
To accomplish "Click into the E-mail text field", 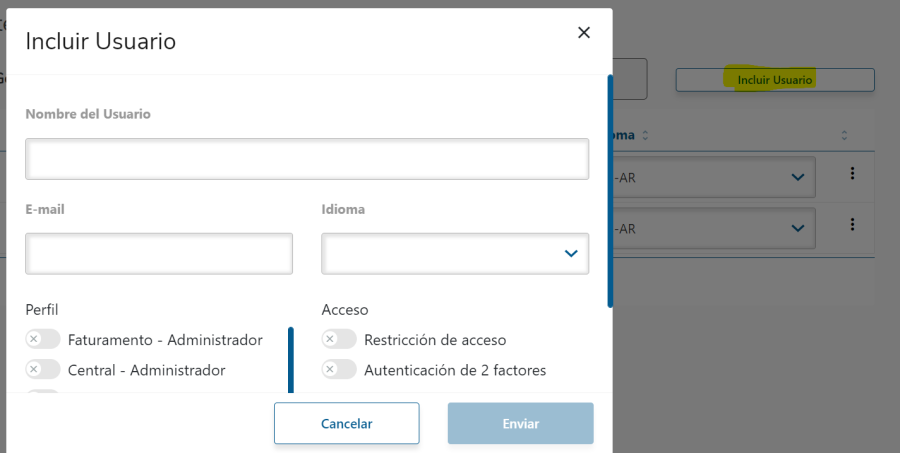I will point(159,254).
